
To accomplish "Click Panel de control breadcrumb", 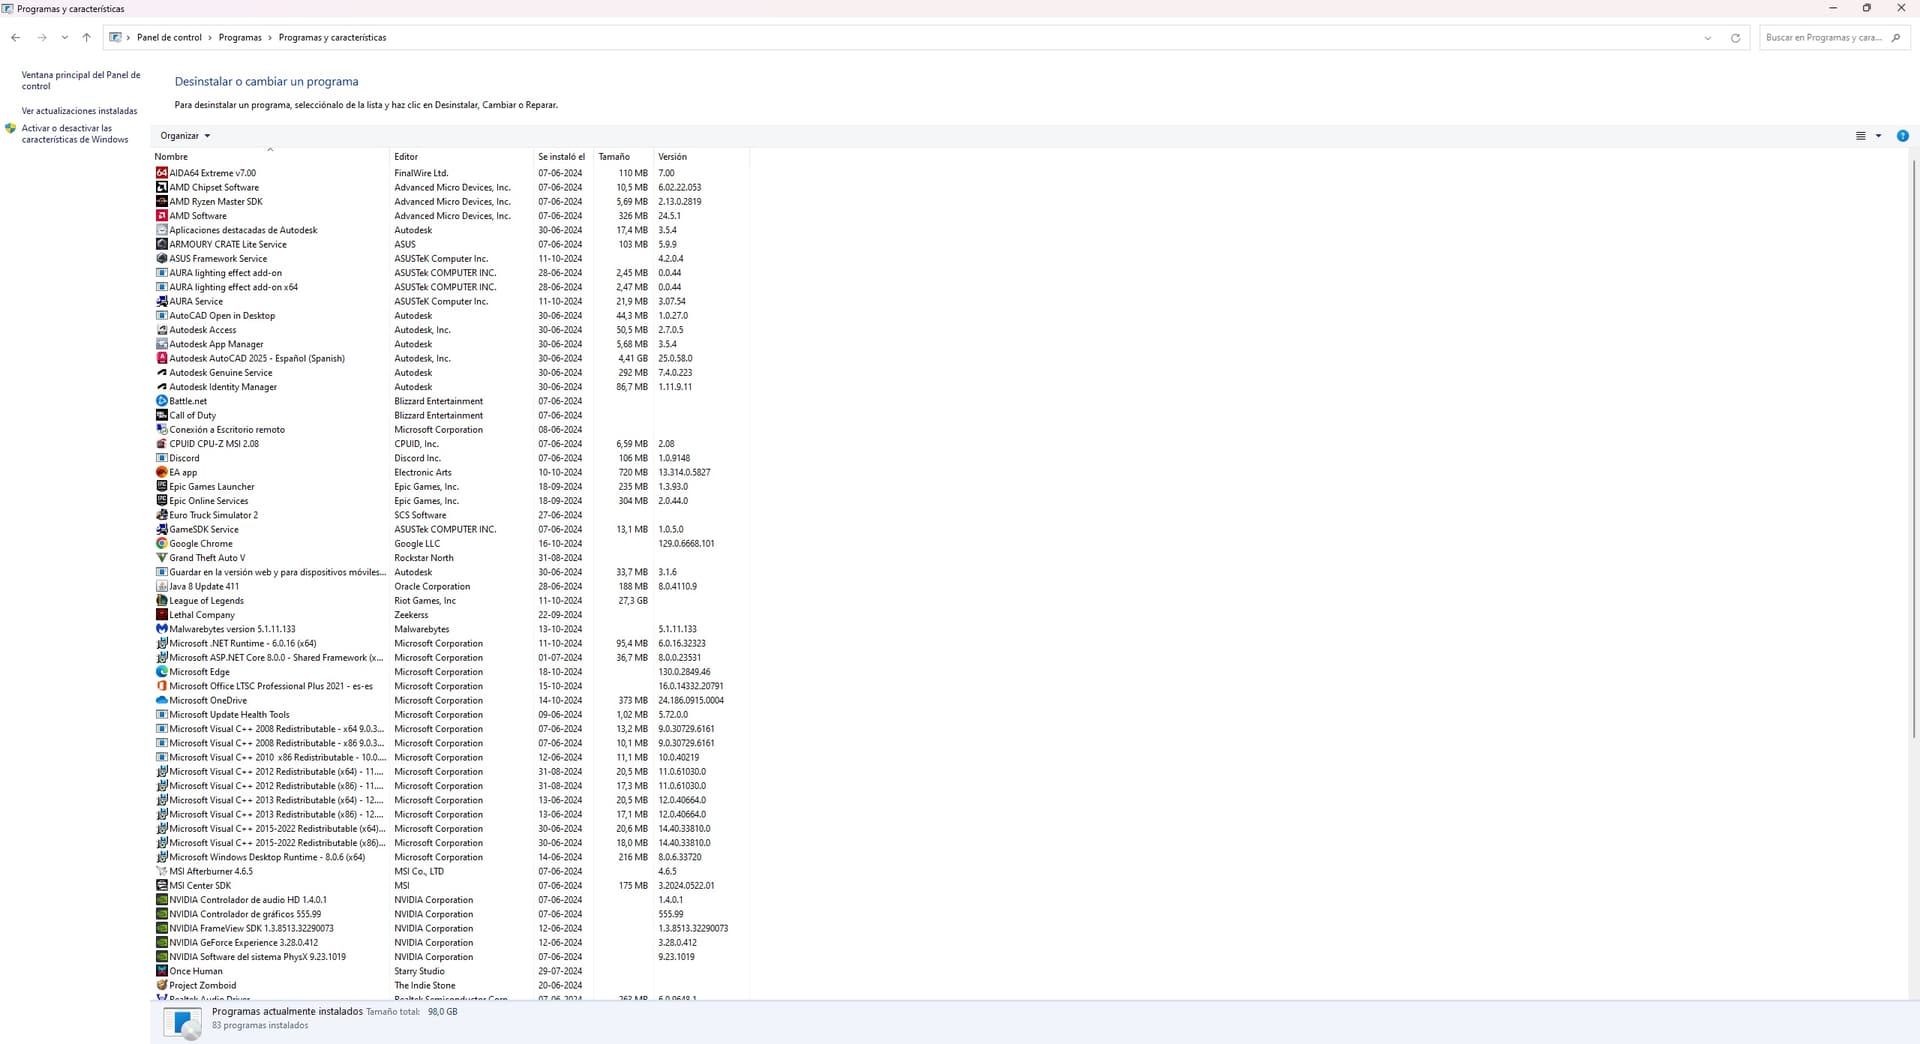I will pyautogui.click(x=169, y=38).
